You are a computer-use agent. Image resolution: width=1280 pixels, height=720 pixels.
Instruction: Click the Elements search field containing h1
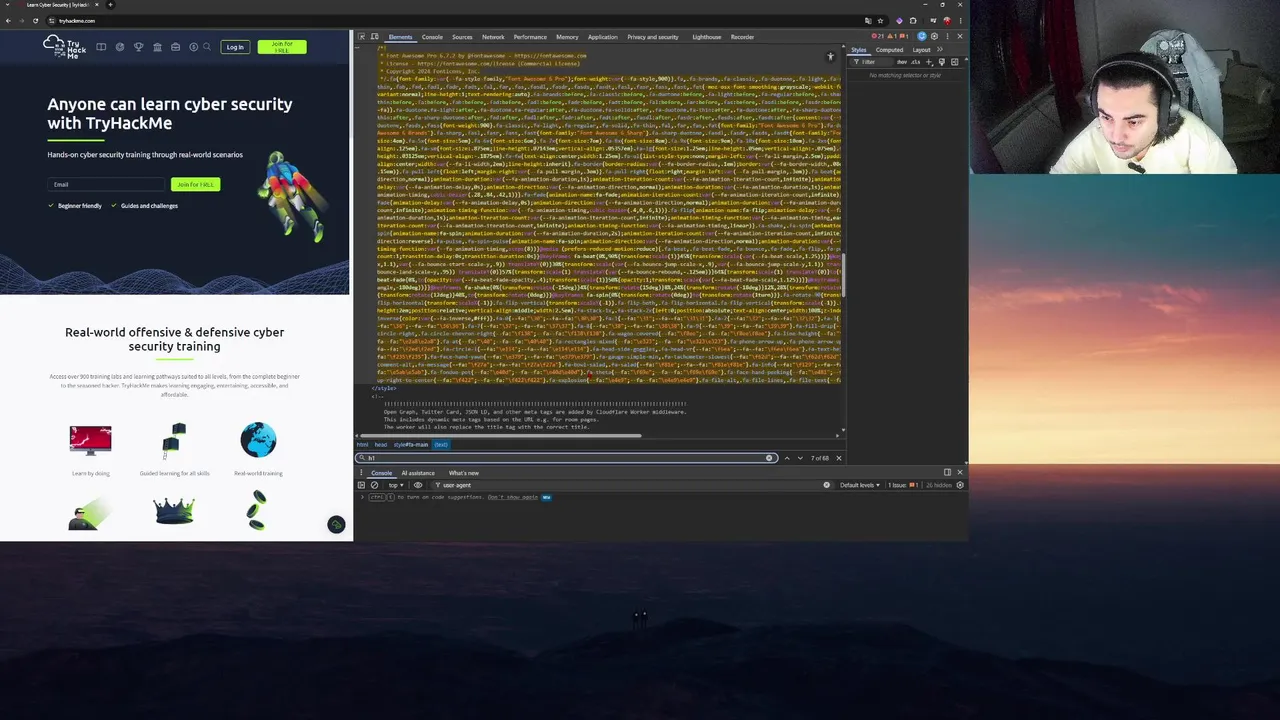point(565,458)
